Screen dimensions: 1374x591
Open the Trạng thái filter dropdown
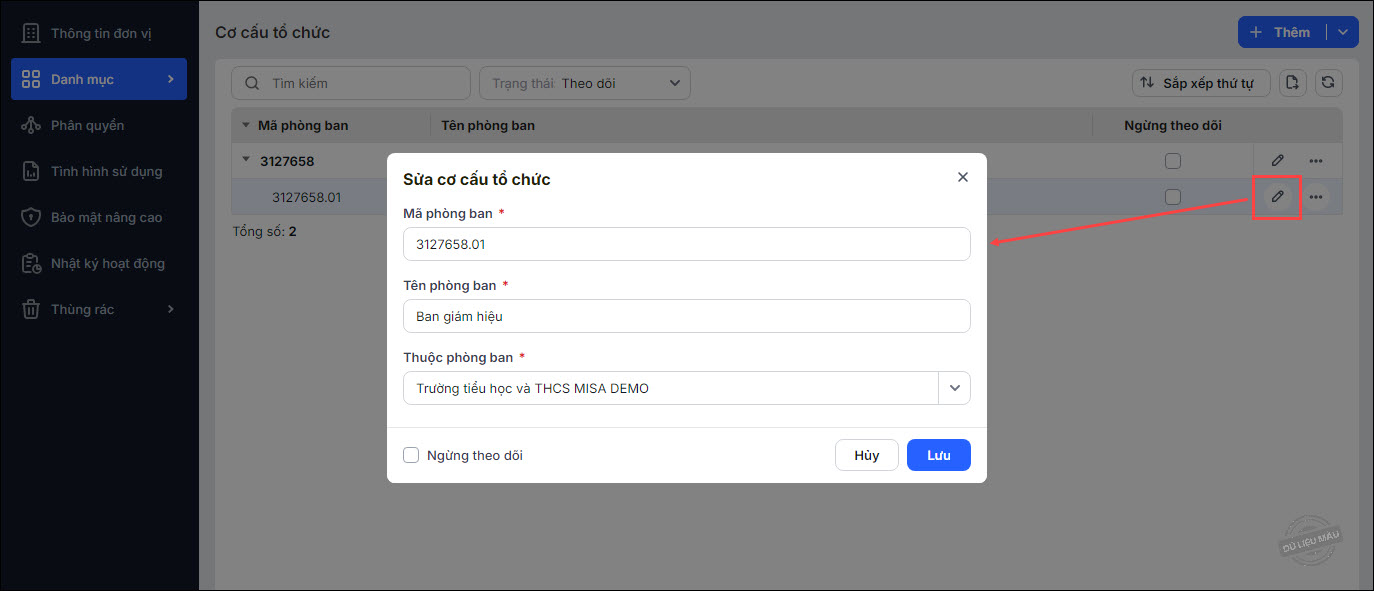pyautogui.click(x=585, y=83)
